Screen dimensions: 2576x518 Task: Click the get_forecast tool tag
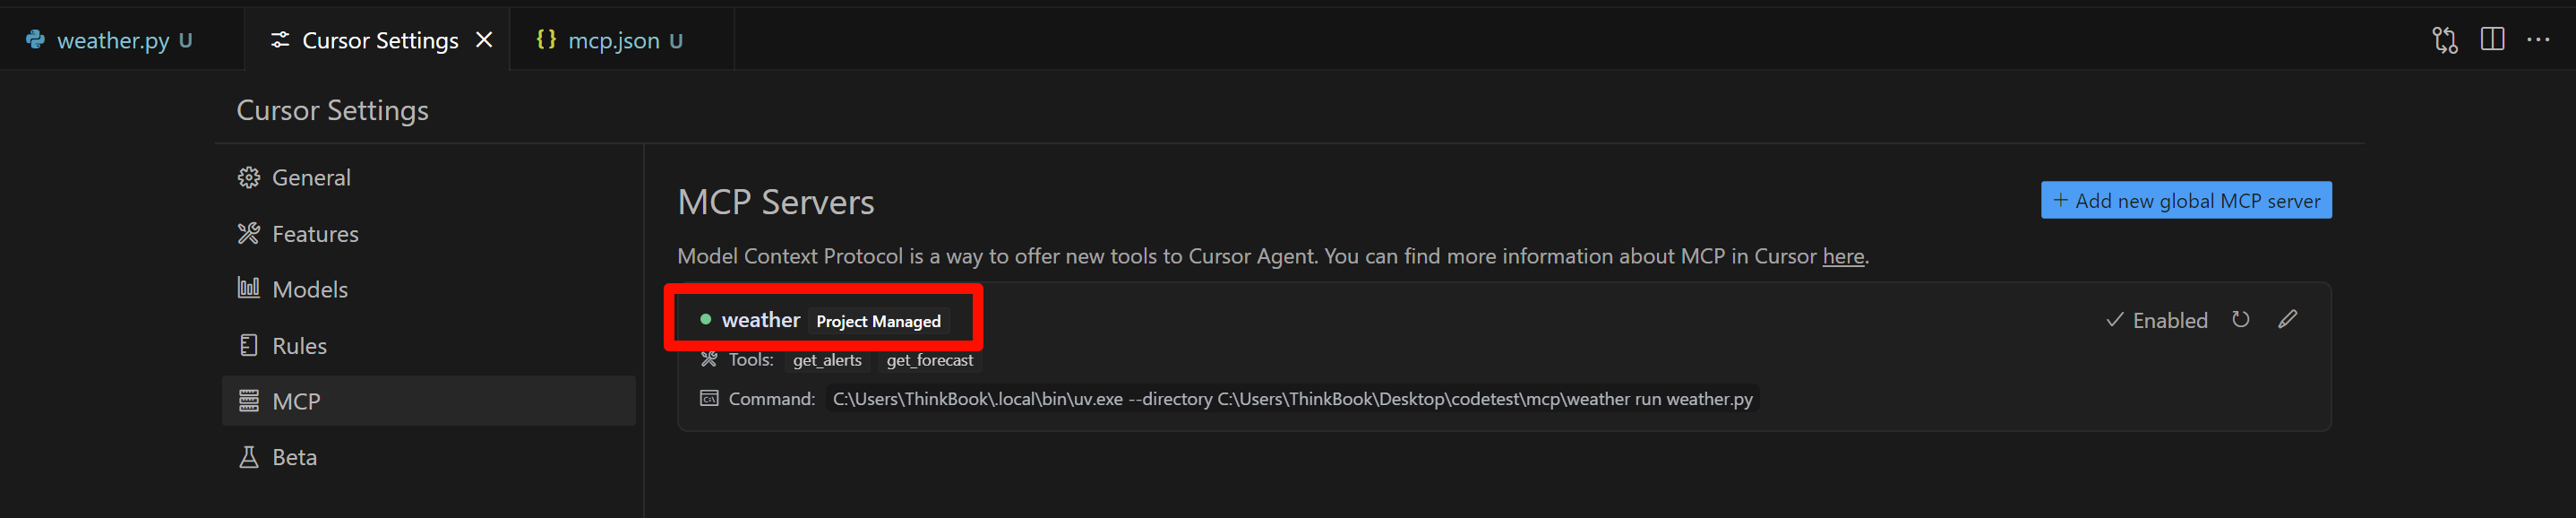(929, 360)
